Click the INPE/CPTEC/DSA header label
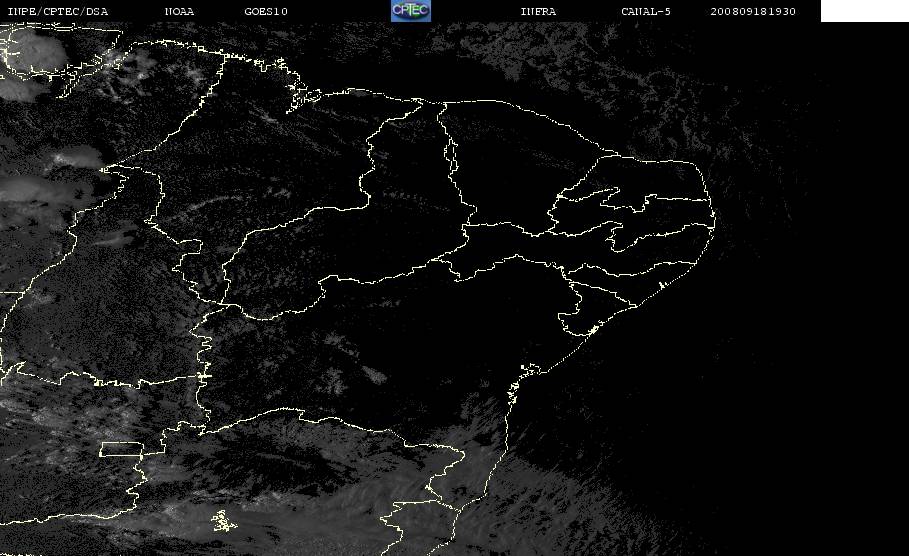The height and width of the screenshot is (556, 909). 57,12
